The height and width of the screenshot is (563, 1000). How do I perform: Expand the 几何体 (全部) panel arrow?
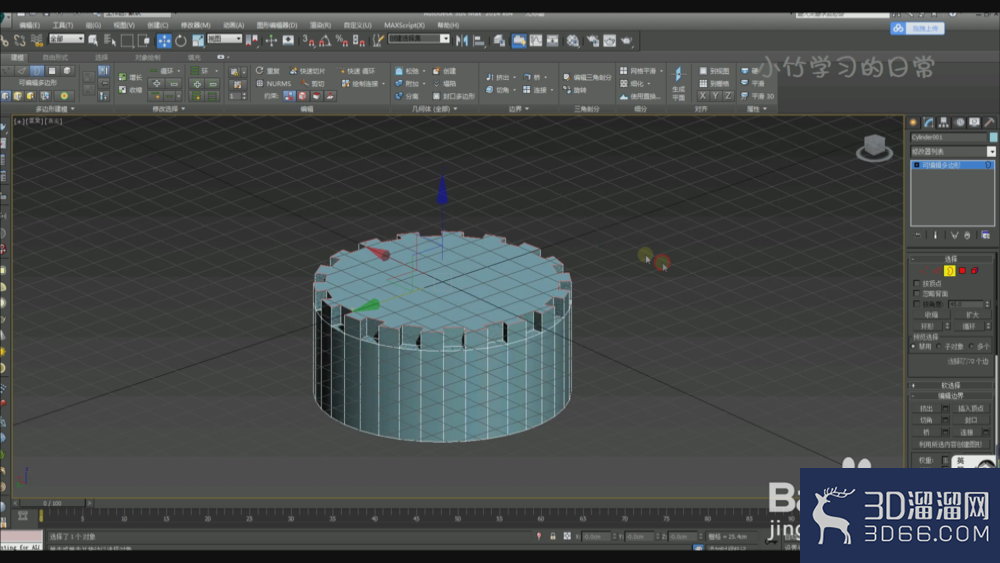(x=455, y=109)
